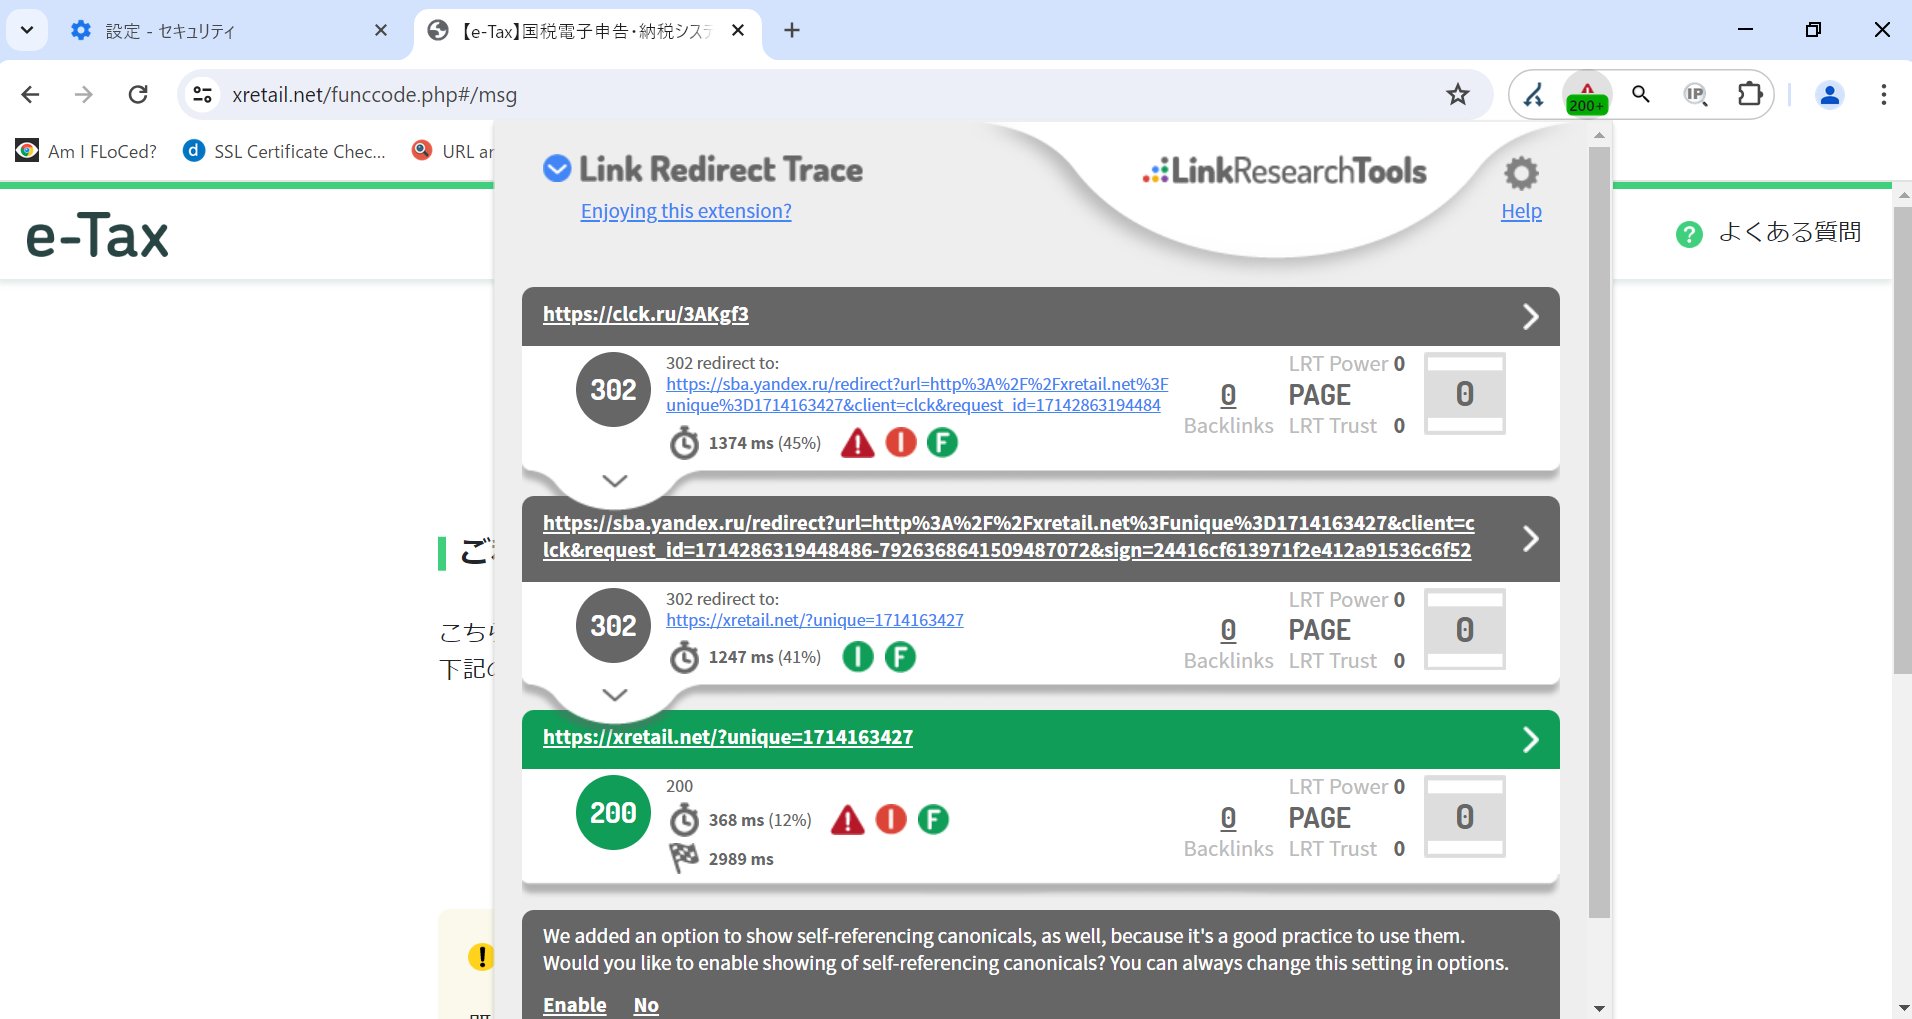Click the warning triangle in the 200 result

[847, 820]
